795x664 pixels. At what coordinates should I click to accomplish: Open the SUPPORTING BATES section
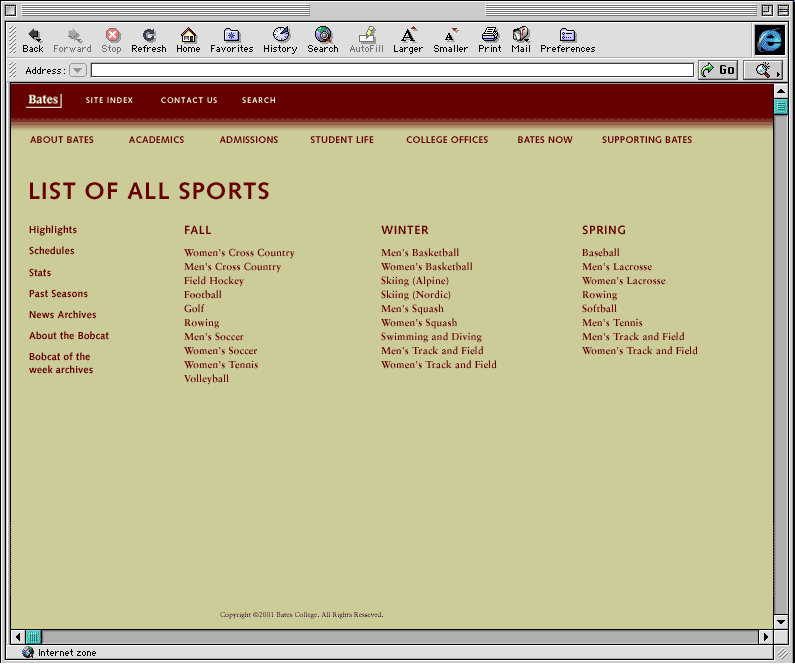click(646, 139)
